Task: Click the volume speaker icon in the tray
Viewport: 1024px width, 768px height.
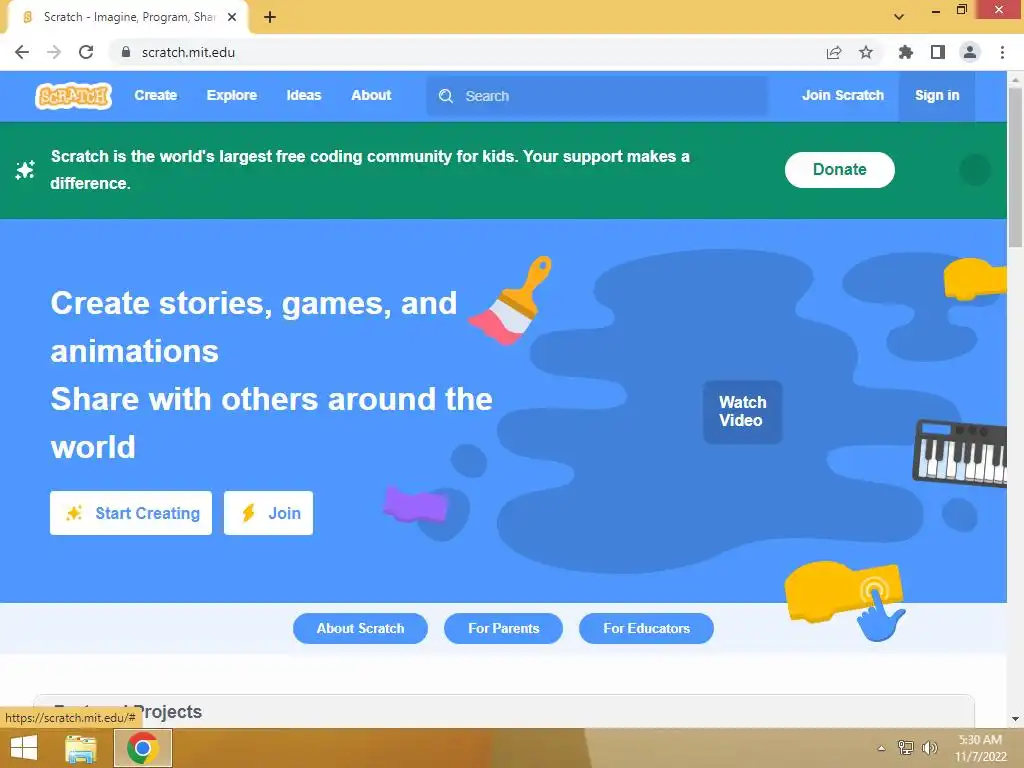Action: pyautogui.click(x=929, y=748)
